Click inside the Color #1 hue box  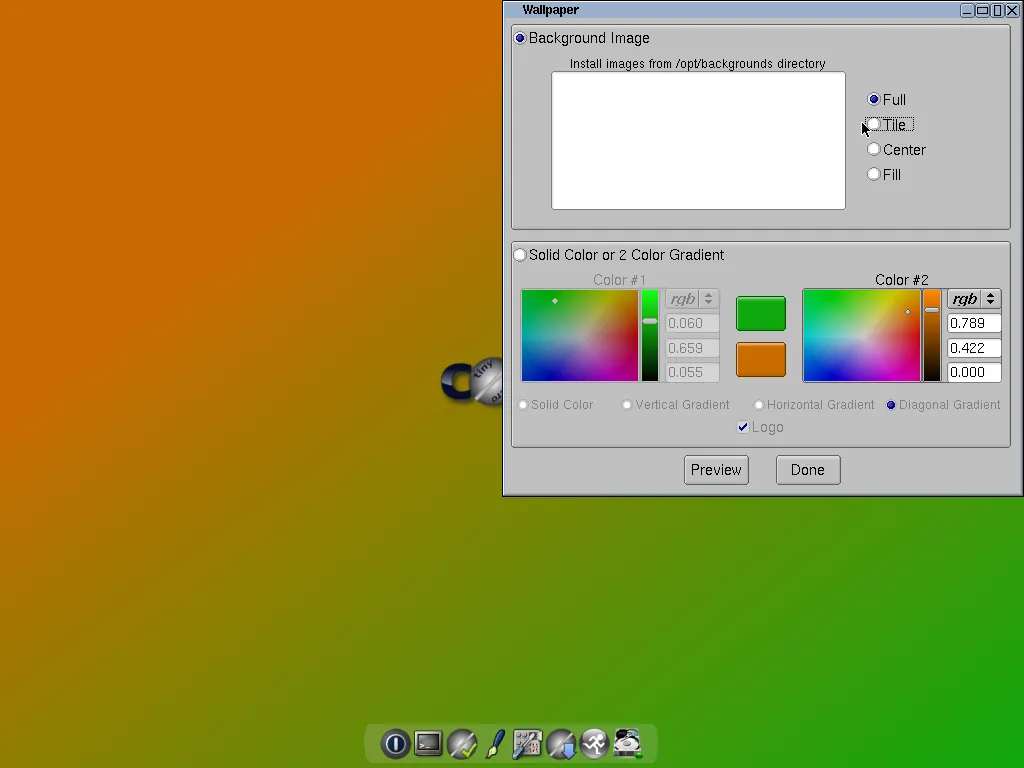tap(580, 335)
